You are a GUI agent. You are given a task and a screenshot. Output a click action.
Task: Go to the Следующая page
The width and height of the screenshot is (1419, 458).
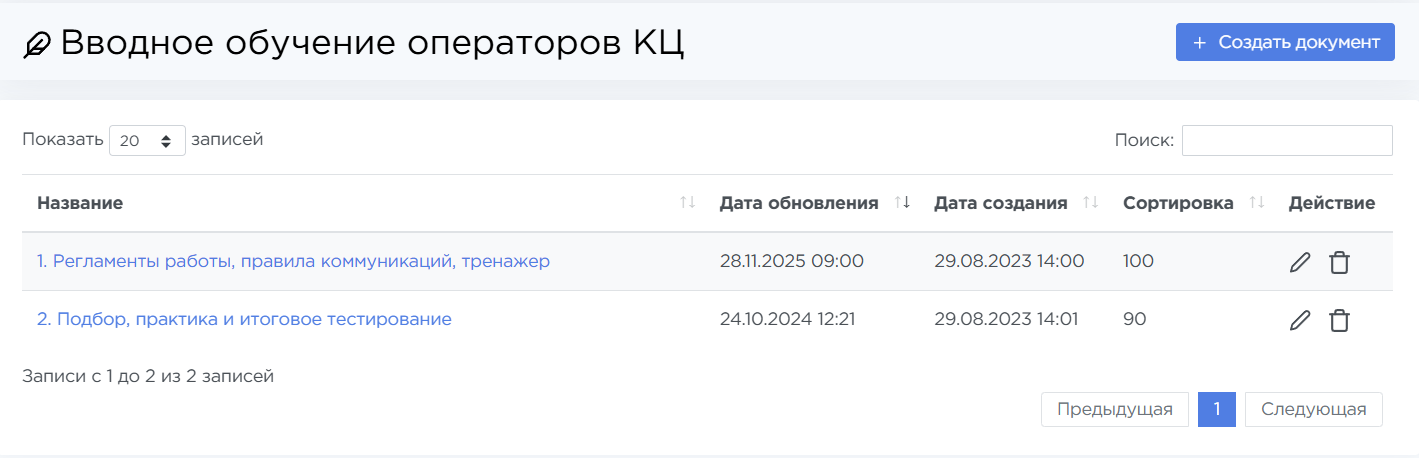point(1313,409)
